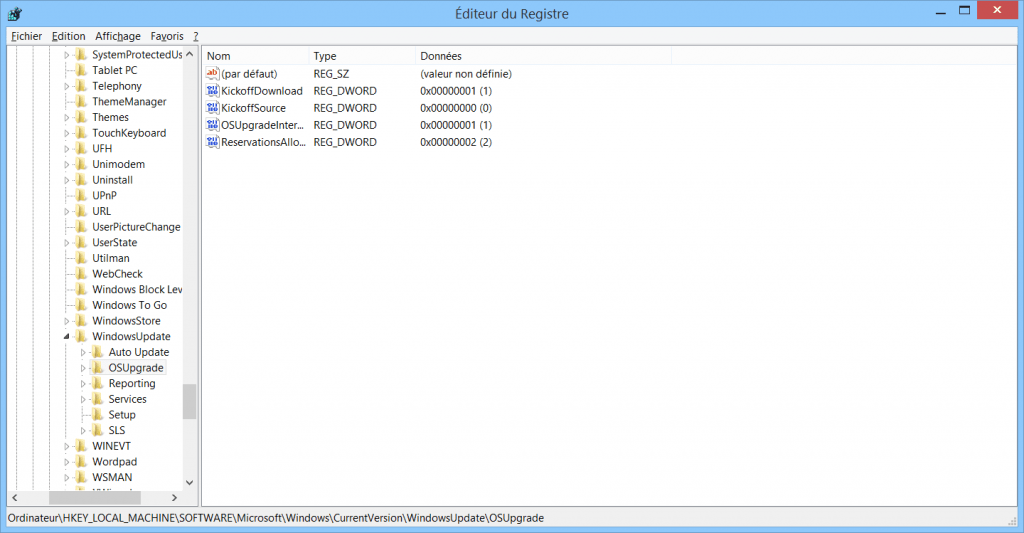The width and height of the screenshot is (1024, 533).
Task: Click the TouchKeyboard folder icon
Action: tap(81, 133)
